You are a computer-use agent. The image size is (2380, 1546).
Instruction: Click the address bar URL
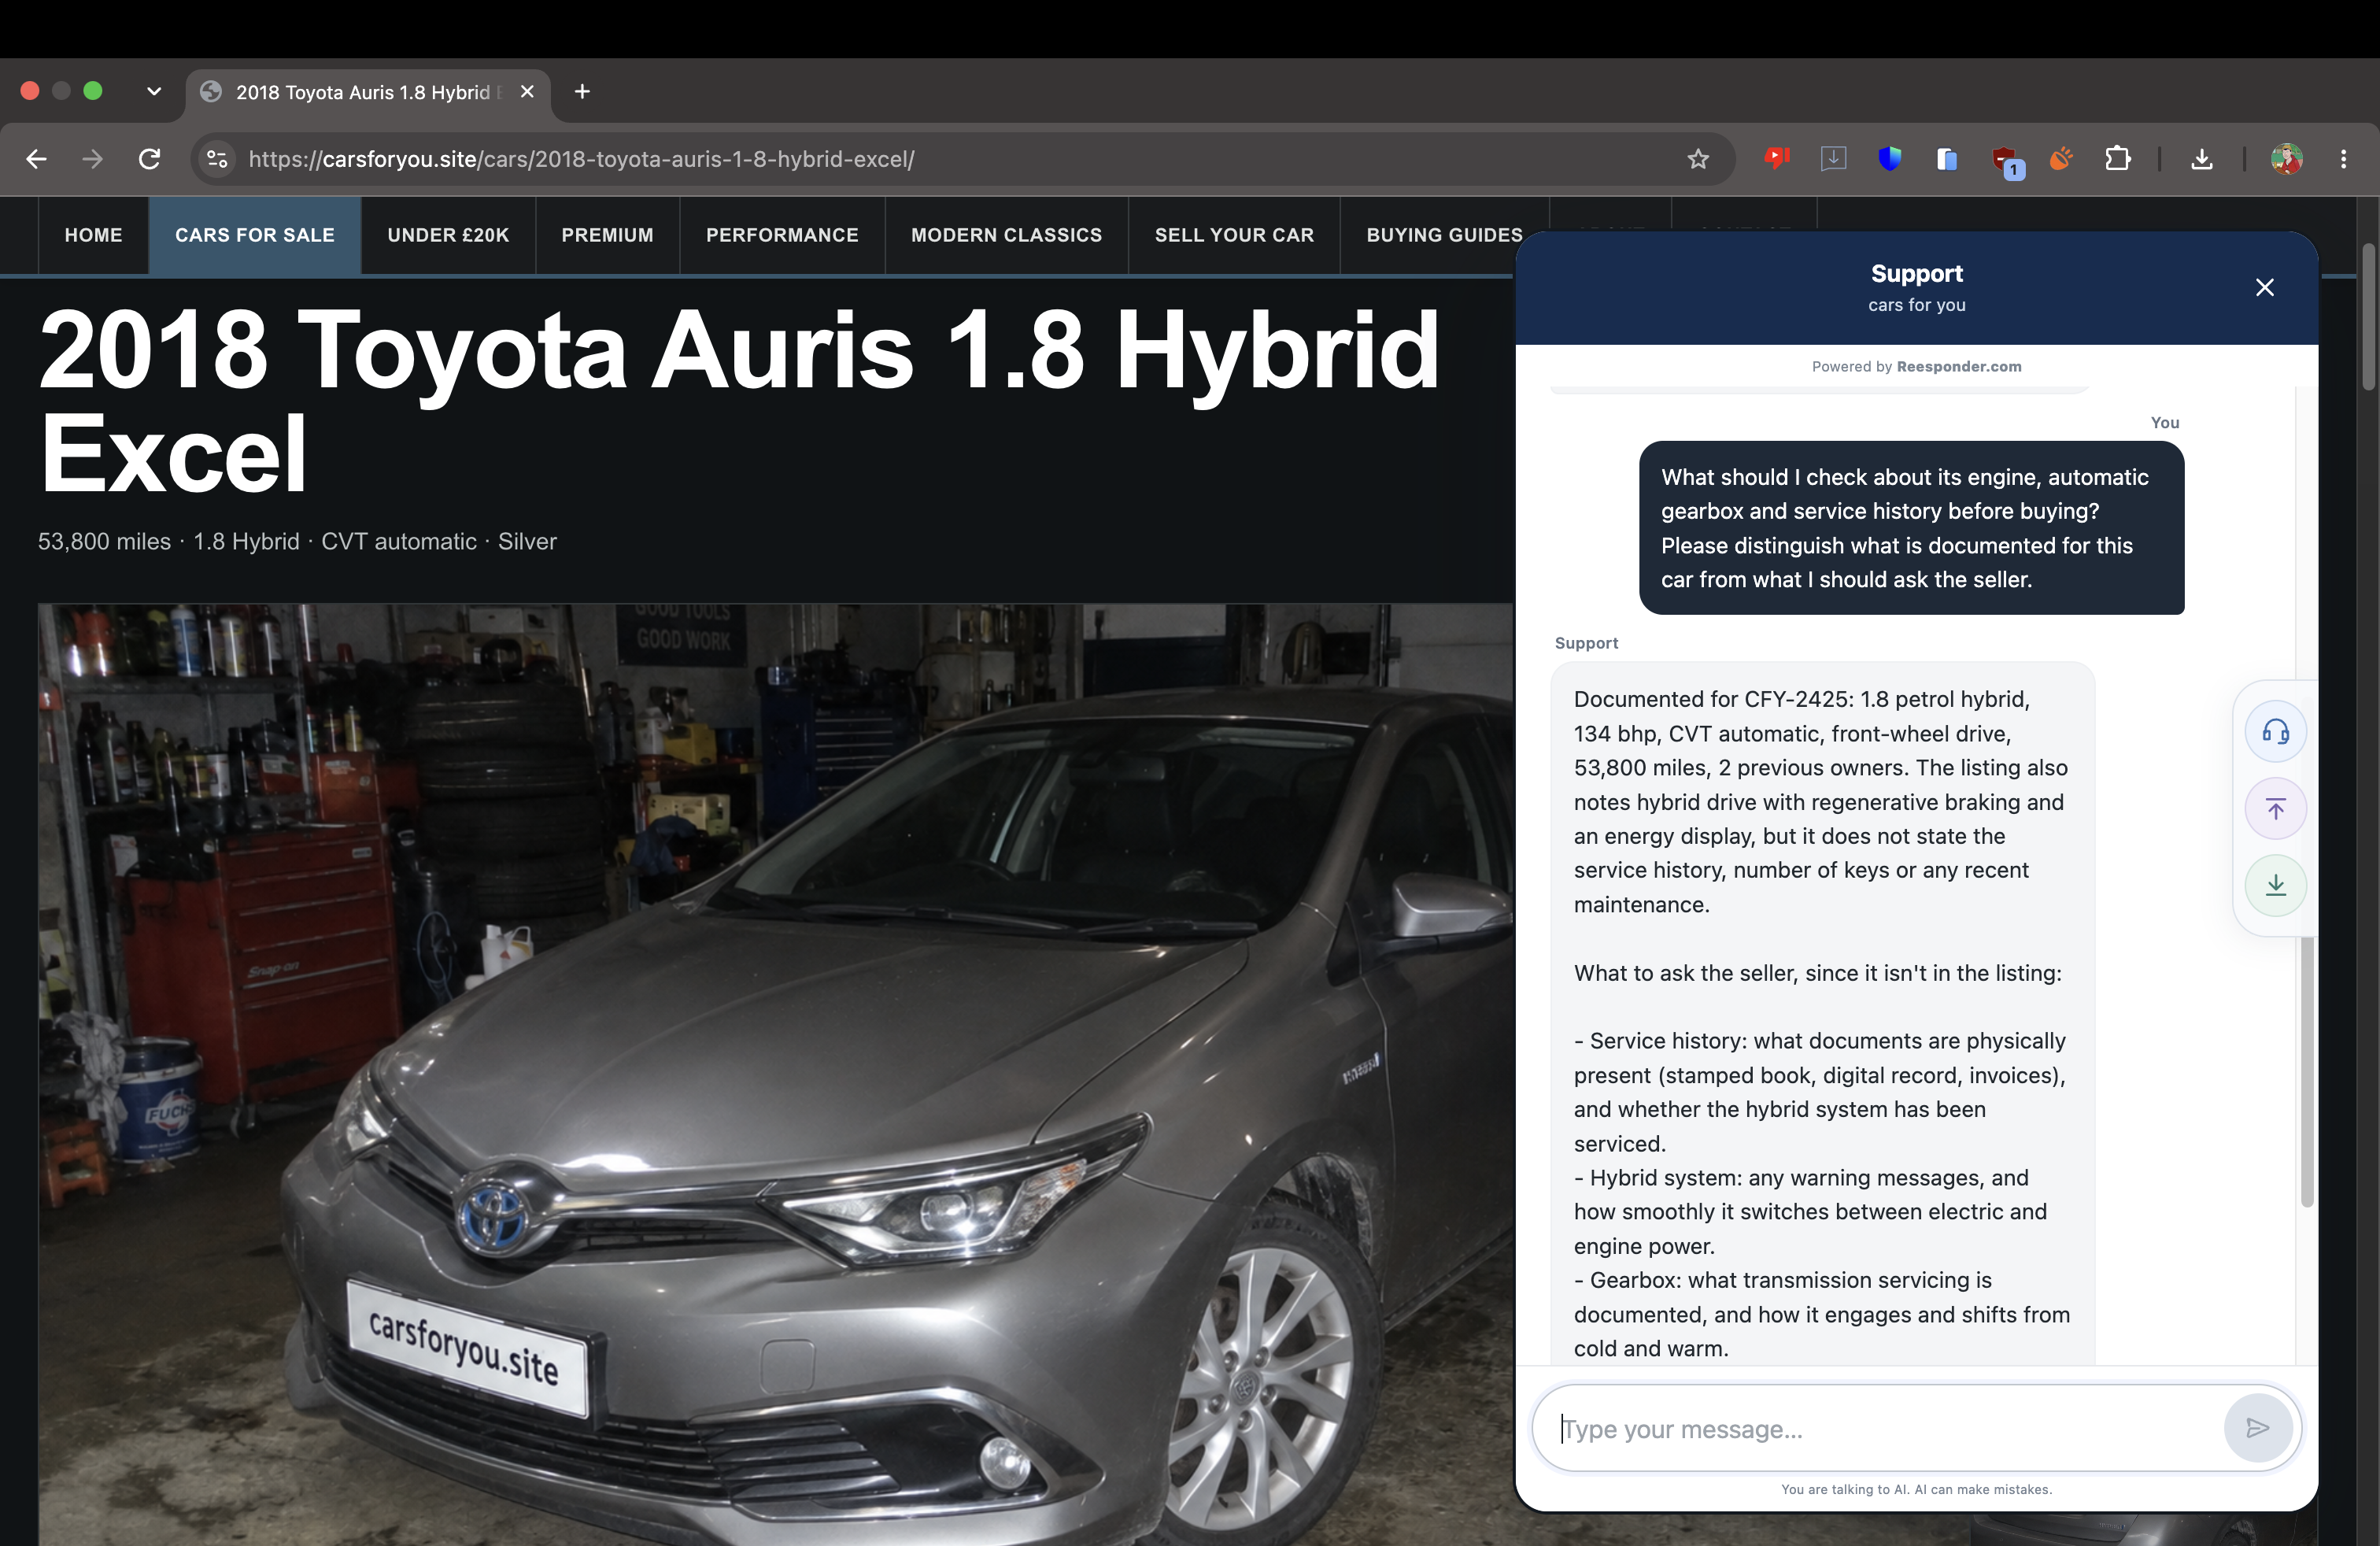pyautogui.click(x=581, y=159)
